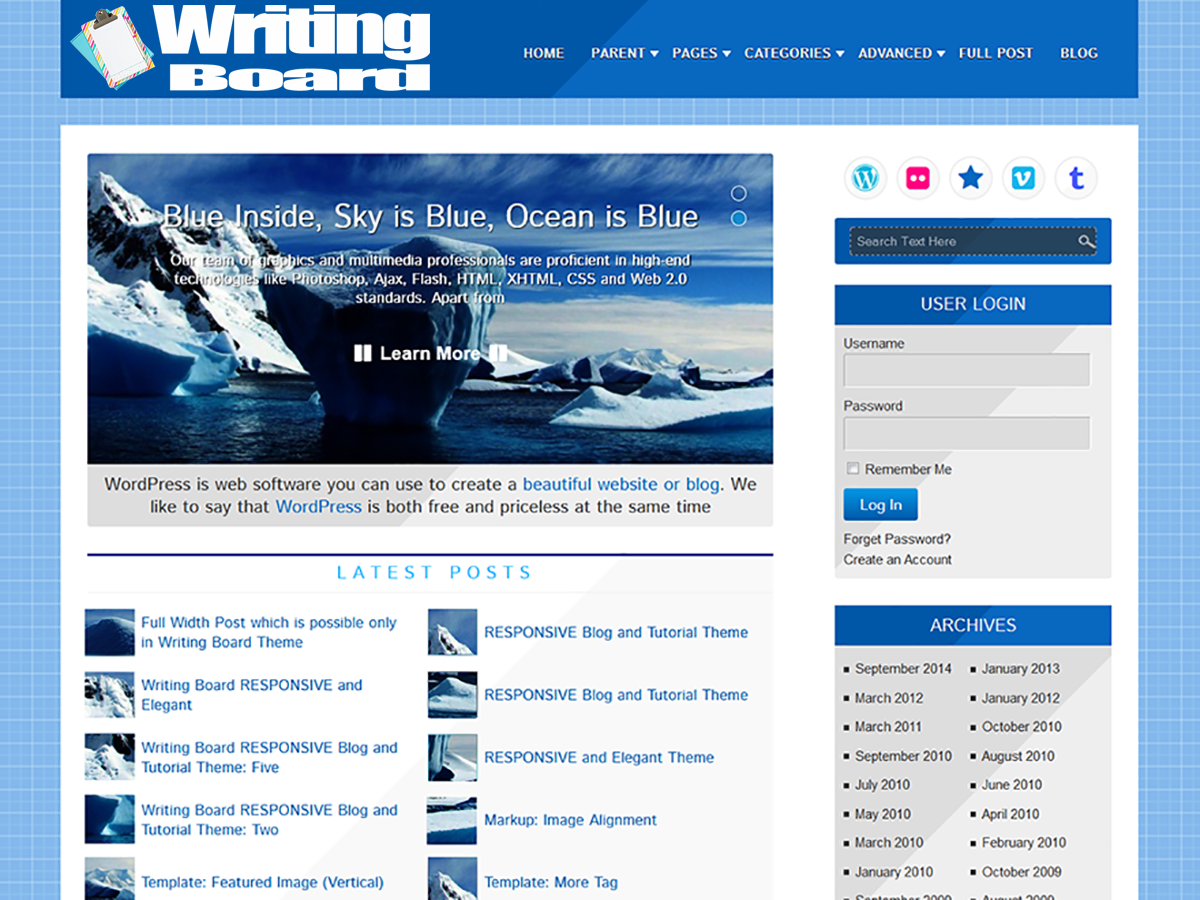Image resolution: width=1200 pixels, height=900 pixels.
Task: Open the BLOG menu item
Action: click(1079, 53)
